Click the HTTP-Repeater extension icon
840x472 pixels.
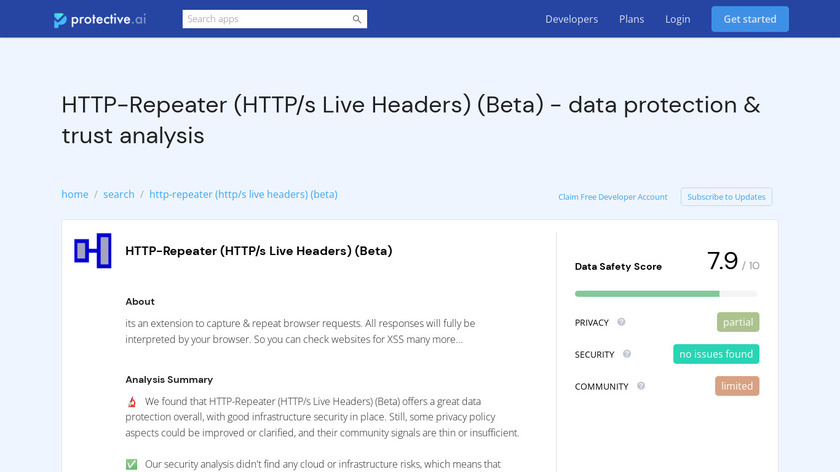92,250
